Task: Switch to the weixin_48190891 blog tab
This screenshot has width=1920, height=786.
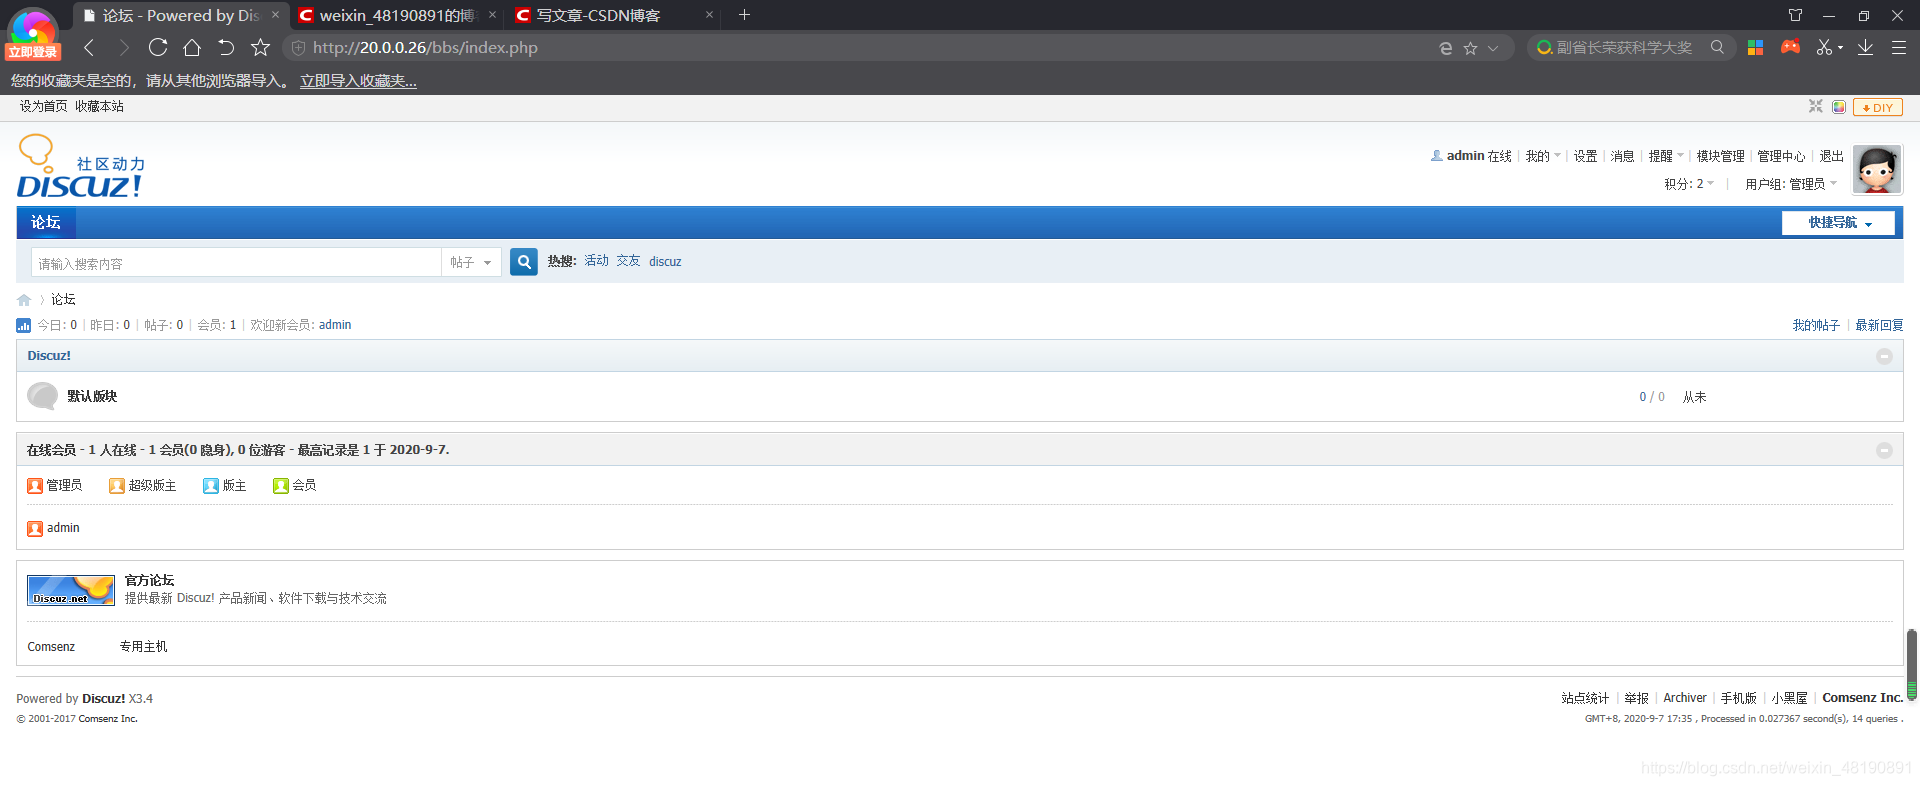Action: (x=397, y=15)
